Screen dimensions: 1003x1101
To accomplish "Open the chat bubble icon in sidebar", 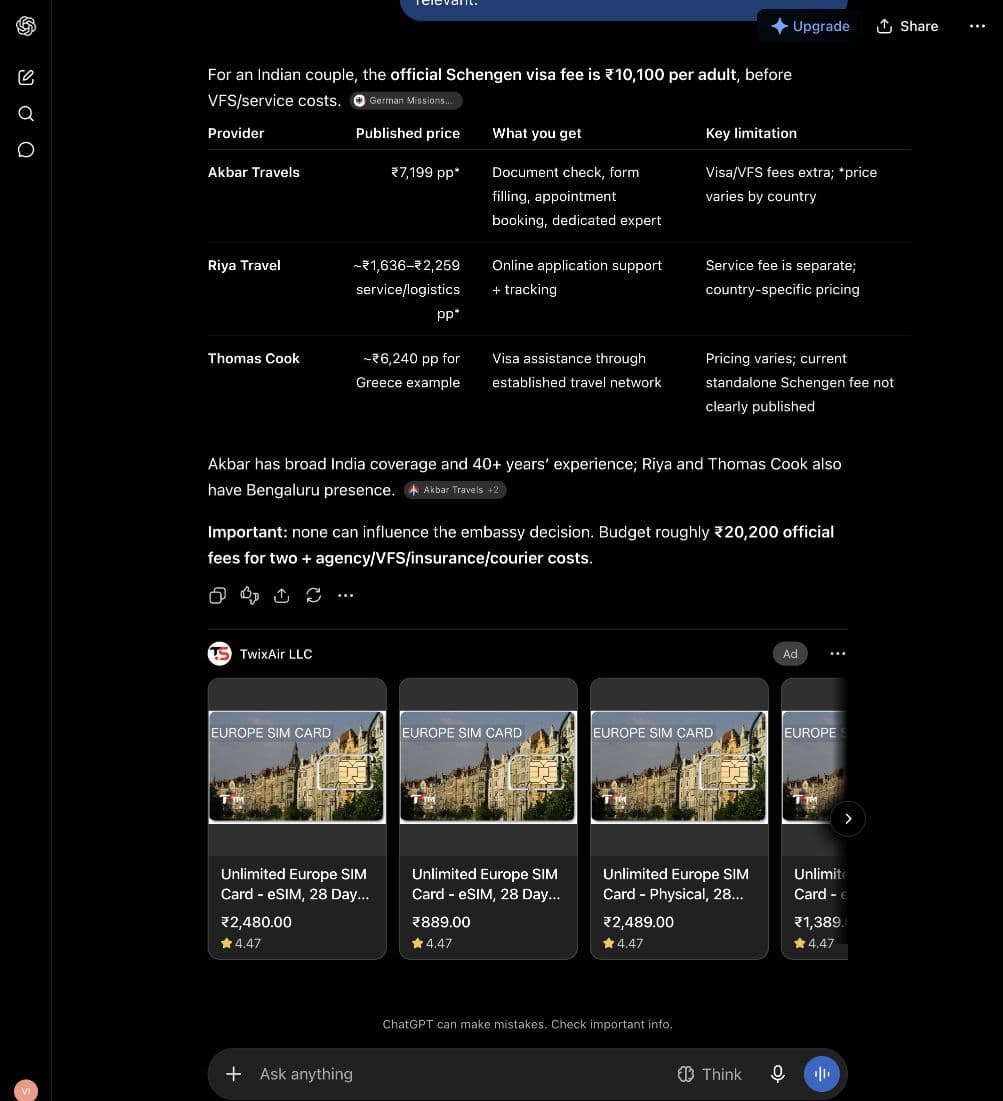I will click(26, 150).
